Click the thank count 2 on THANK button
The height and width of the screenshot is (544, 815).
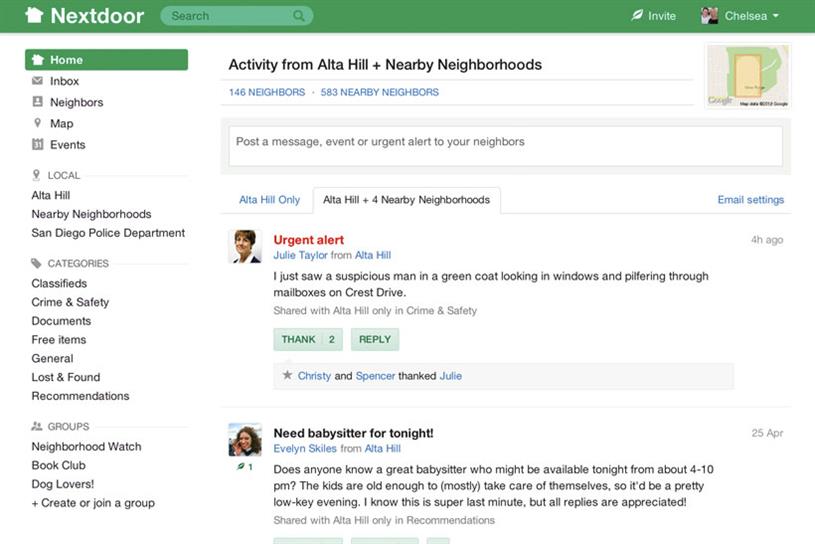click(332, 339)
